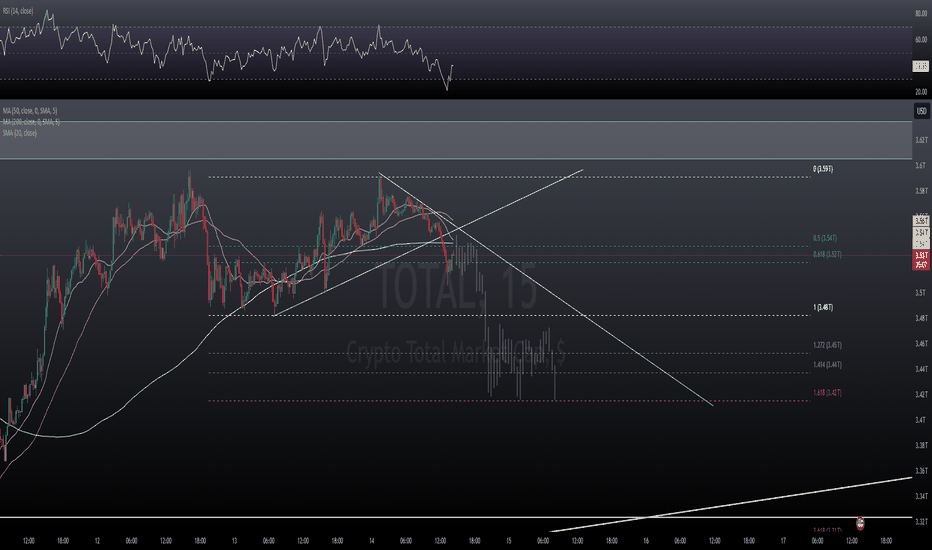Click the 3.6T price axis label

tap(920, 165)
